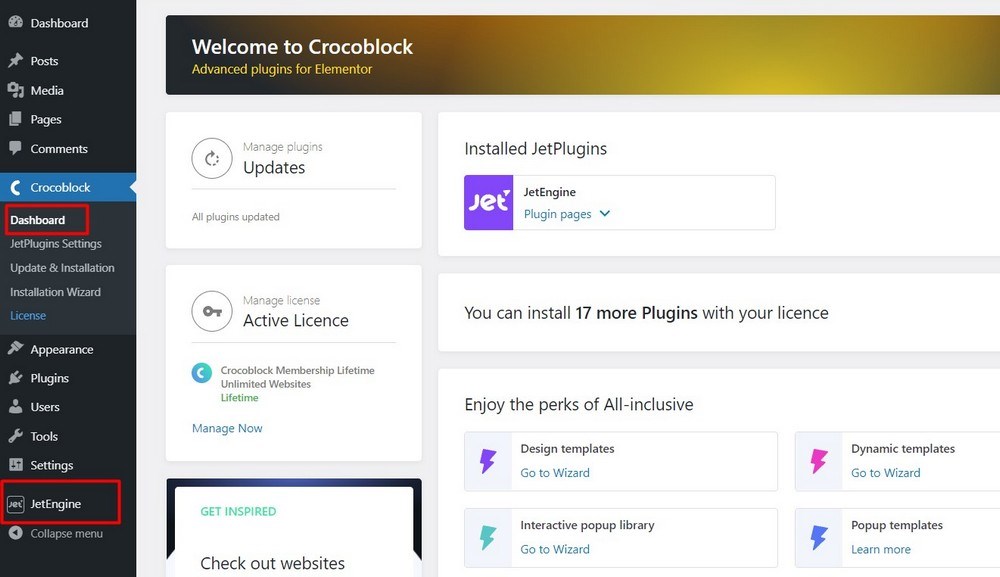Click the Active Licence key icon
The image size is (1000, 577).
[x=212, y=311]
